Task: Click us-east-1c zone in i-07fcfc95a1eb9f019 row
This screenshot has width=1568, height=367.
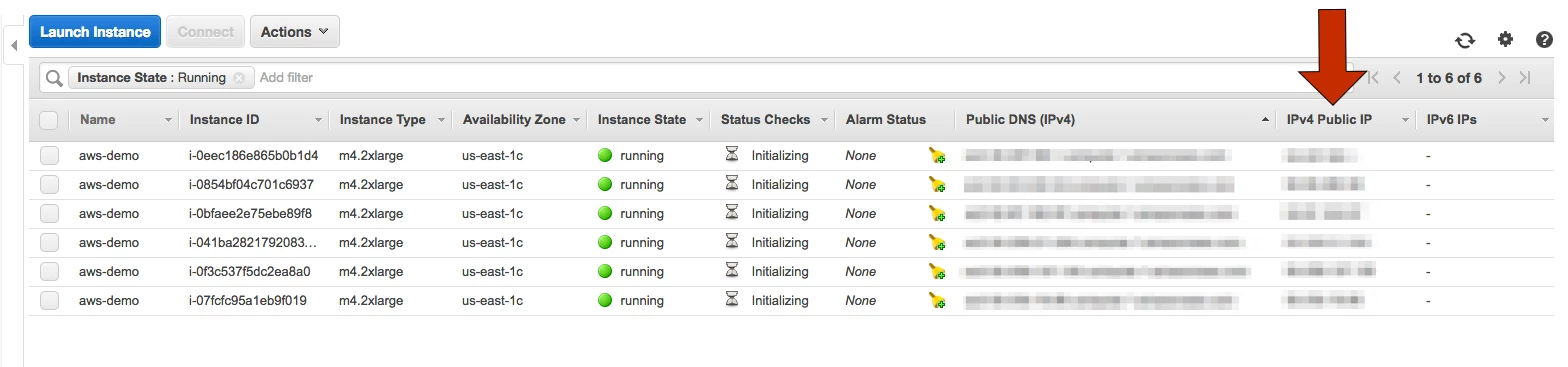Action: click(x=492, y=300)
